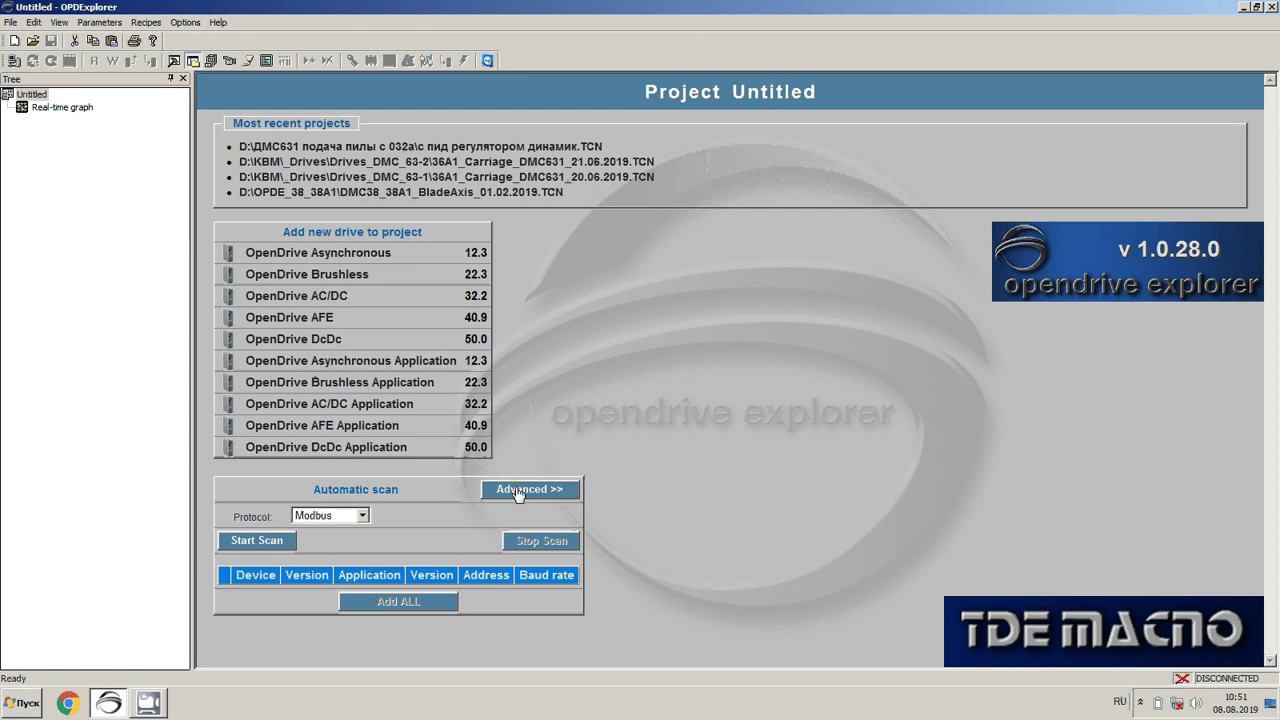
Task: Pin the Tree panel with pushpin icon
Action: coord(170,78)
